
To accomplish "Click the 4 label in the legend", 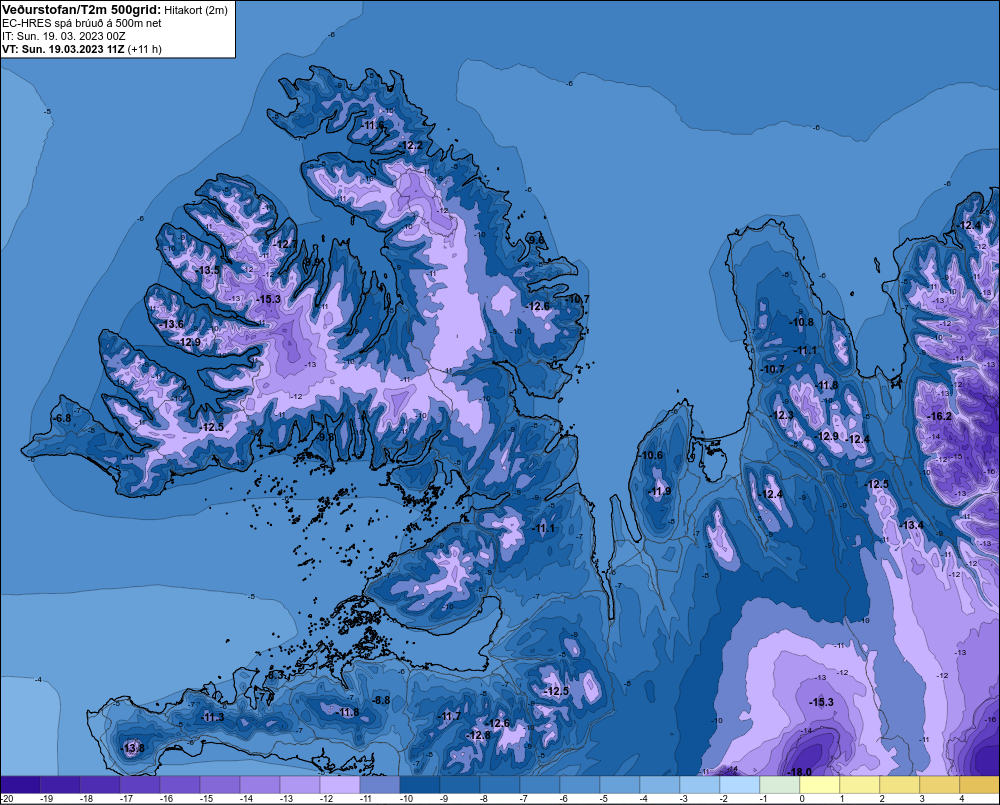I will 962,799.
